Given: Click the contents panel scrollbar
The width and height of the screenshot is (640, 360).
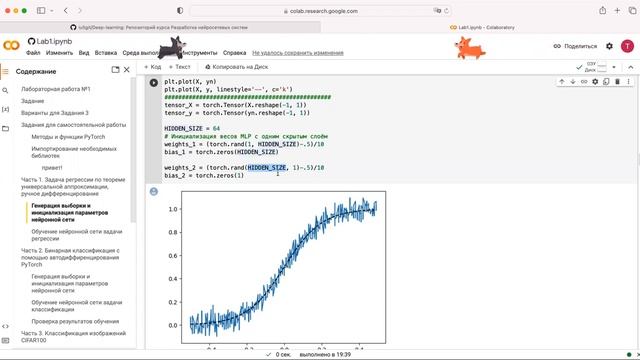Looking at the screenshot, I should [x=133, y=150].
